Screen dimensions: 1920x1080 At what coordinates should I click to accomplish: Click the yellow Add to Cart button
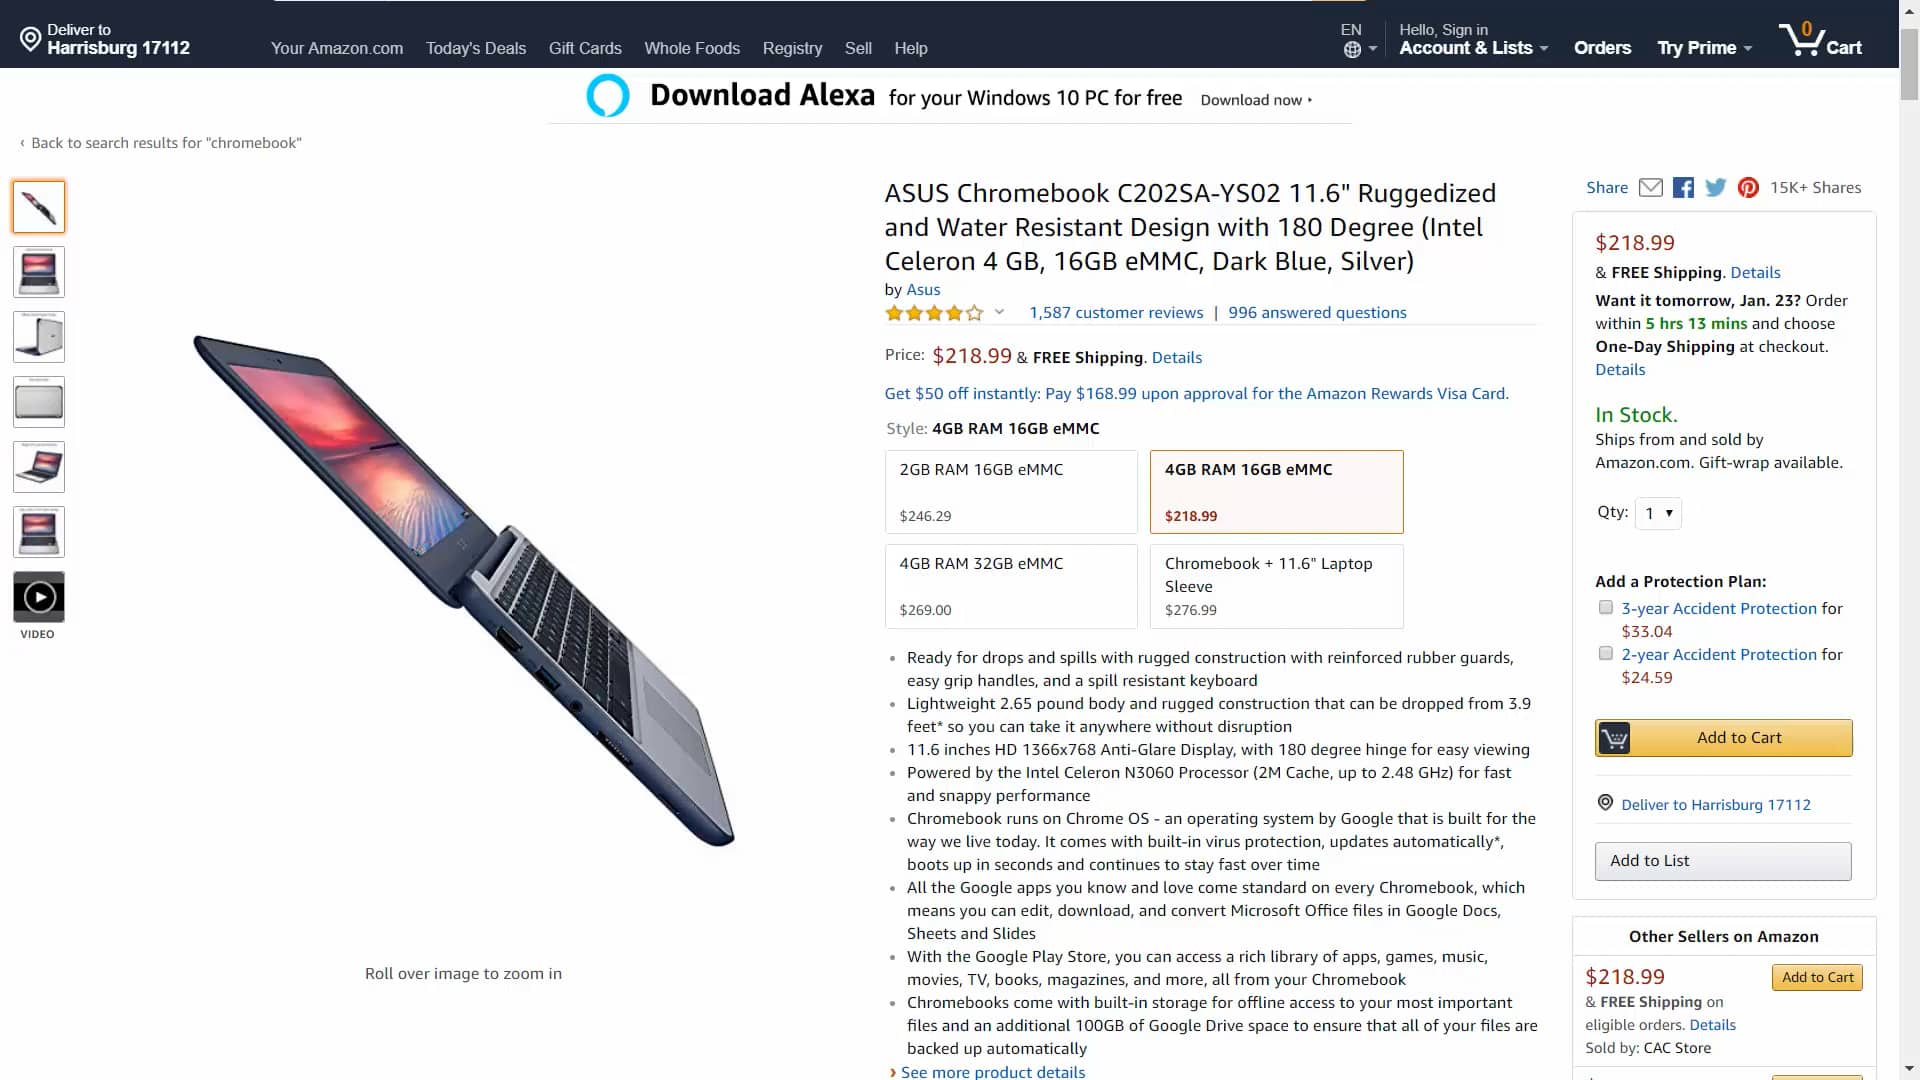coord(1723,737)
